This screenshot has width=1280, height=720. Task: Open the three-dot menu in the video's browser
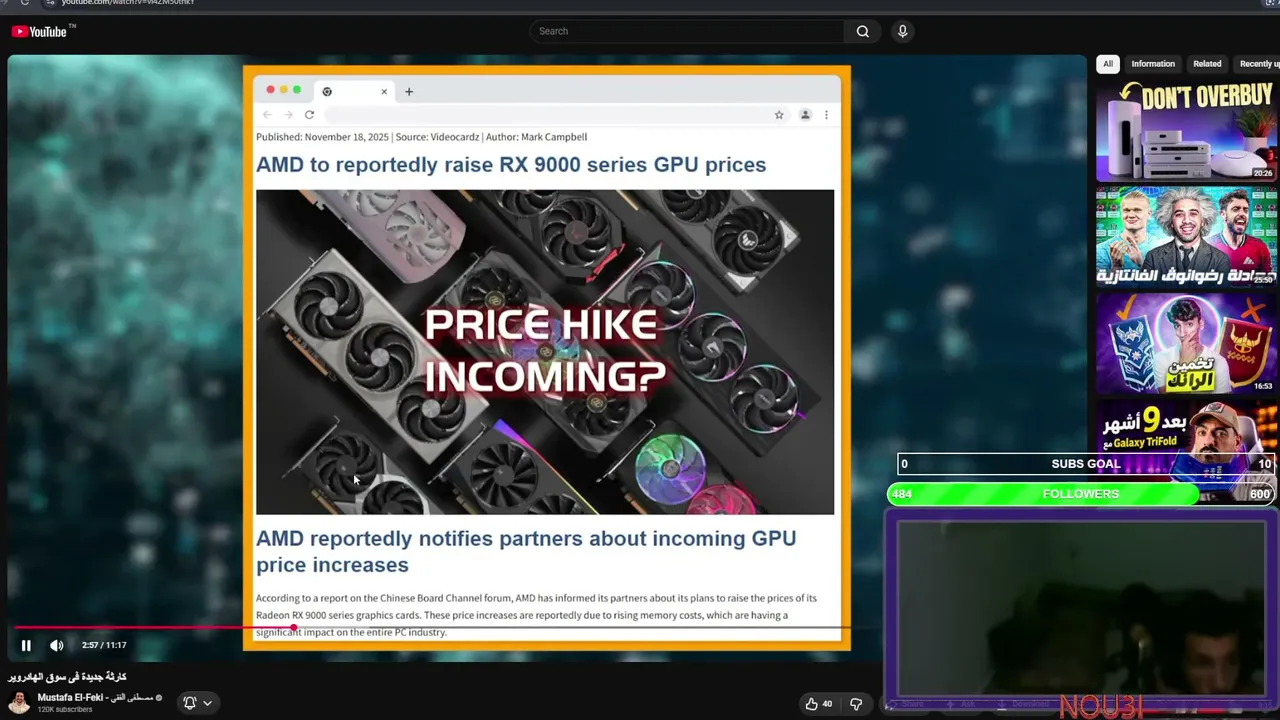coord(826,115)
